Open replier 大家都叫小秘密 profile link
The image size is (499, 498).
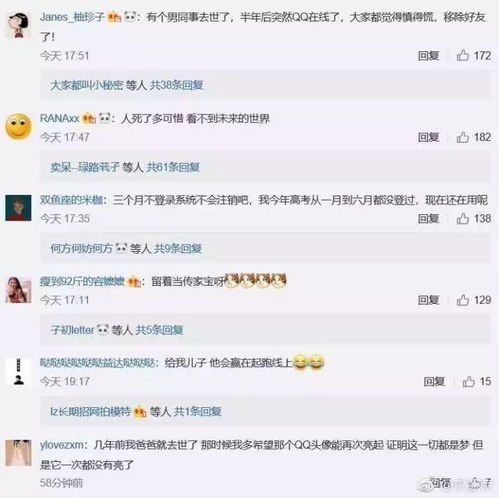[87, 85]
